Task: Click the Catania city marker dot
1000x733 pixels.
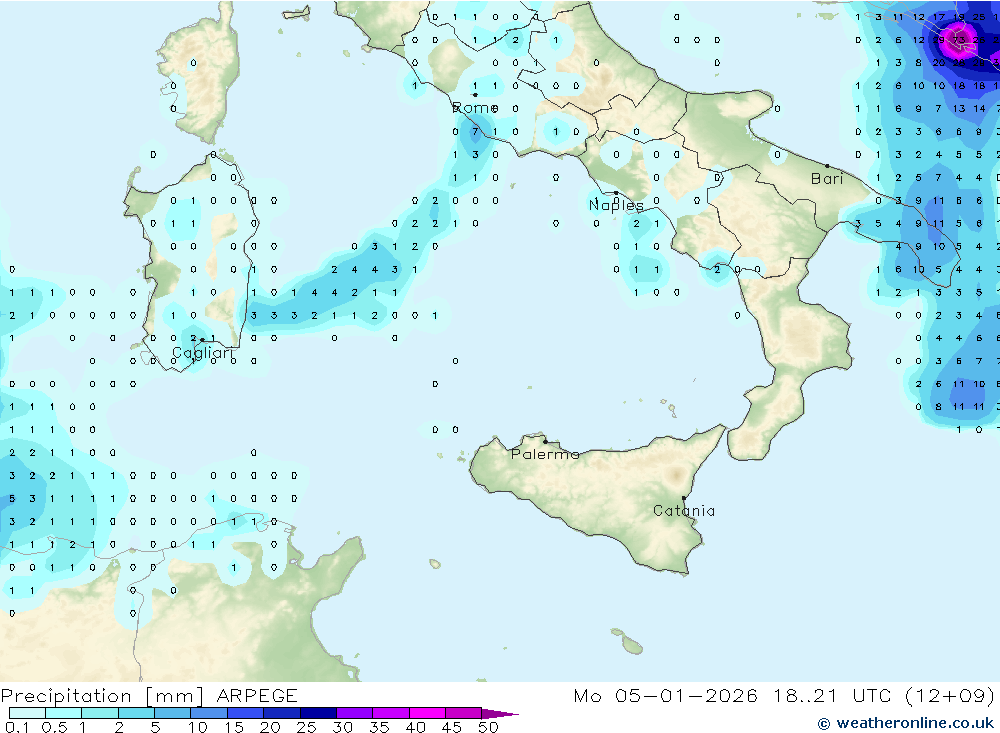Action: click(x=684, y=498)
